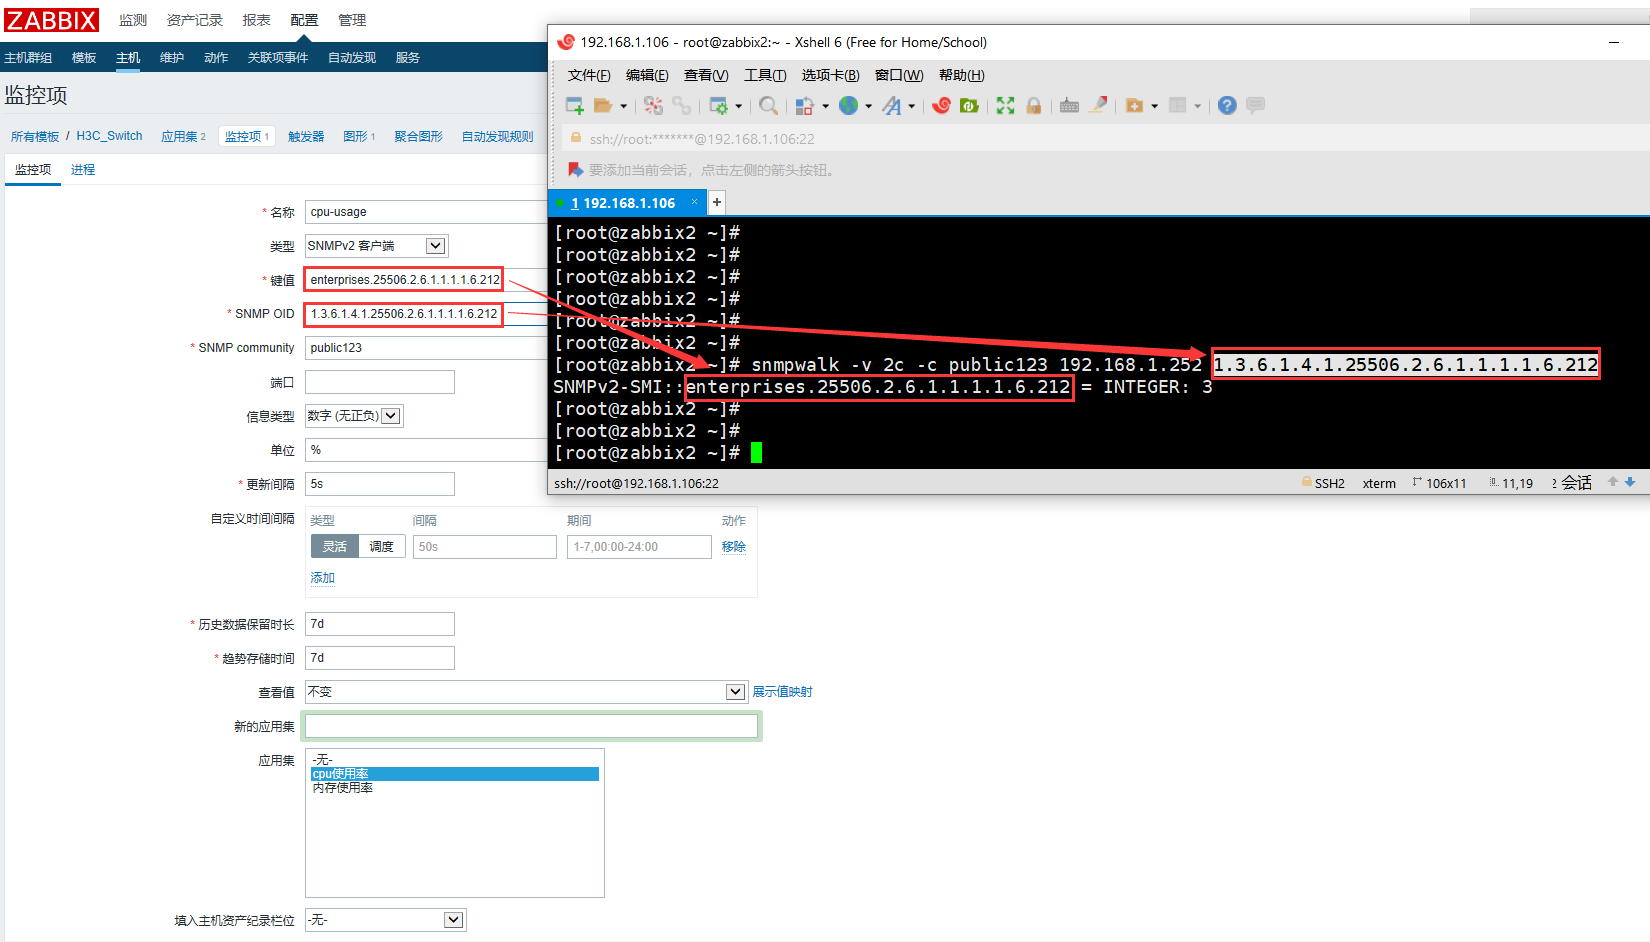Click the highlight marker icon
The image size is (1650, 942).
click(1098, 106)
